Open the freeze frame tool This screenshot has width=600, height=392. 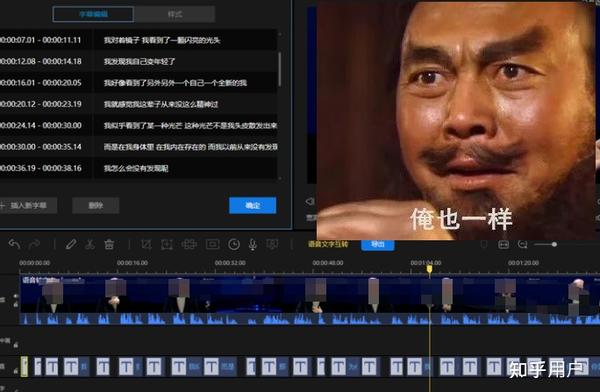coord(212,244)
